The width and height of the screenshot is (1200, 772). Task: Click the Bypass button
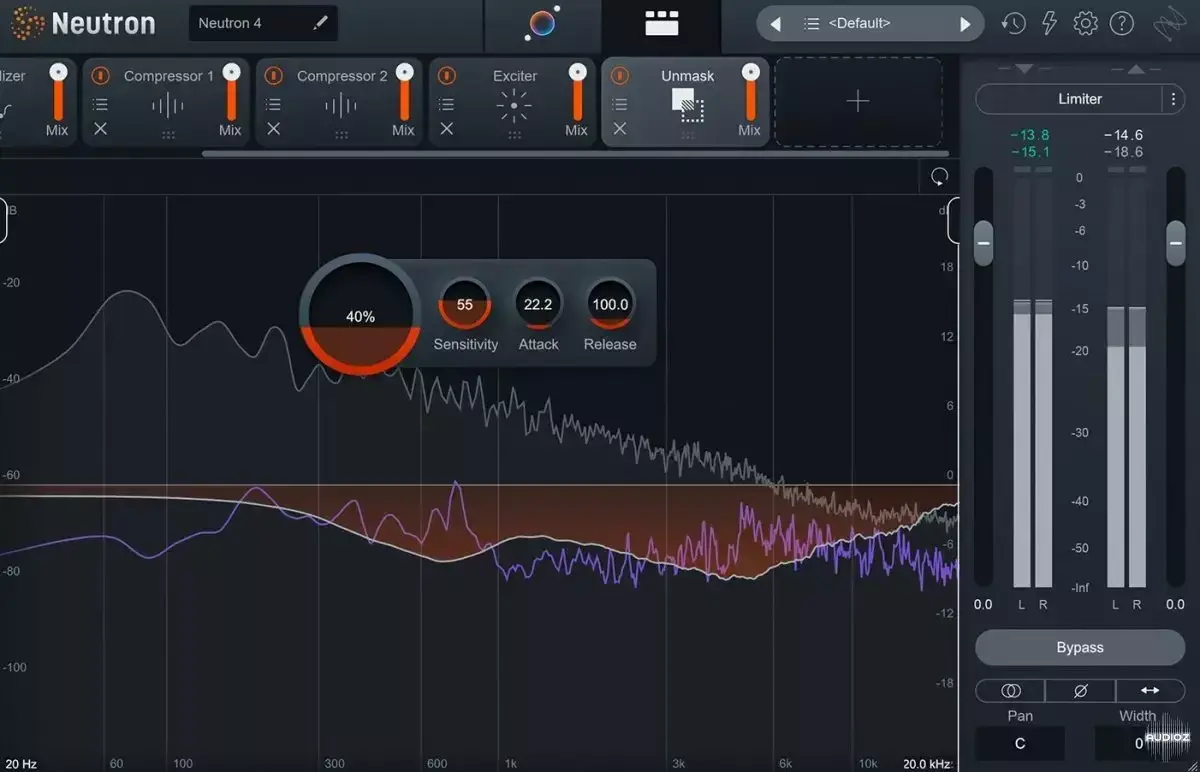coord(1080,647)
